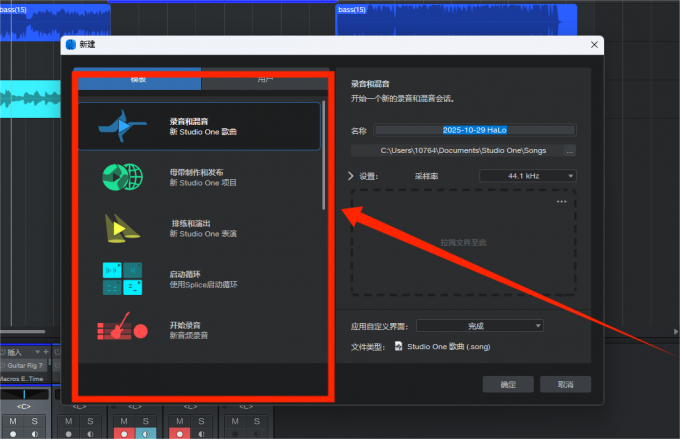Turn off the active cyan monitor button
This screenshot has height=439, width=680.
(146, 434)
